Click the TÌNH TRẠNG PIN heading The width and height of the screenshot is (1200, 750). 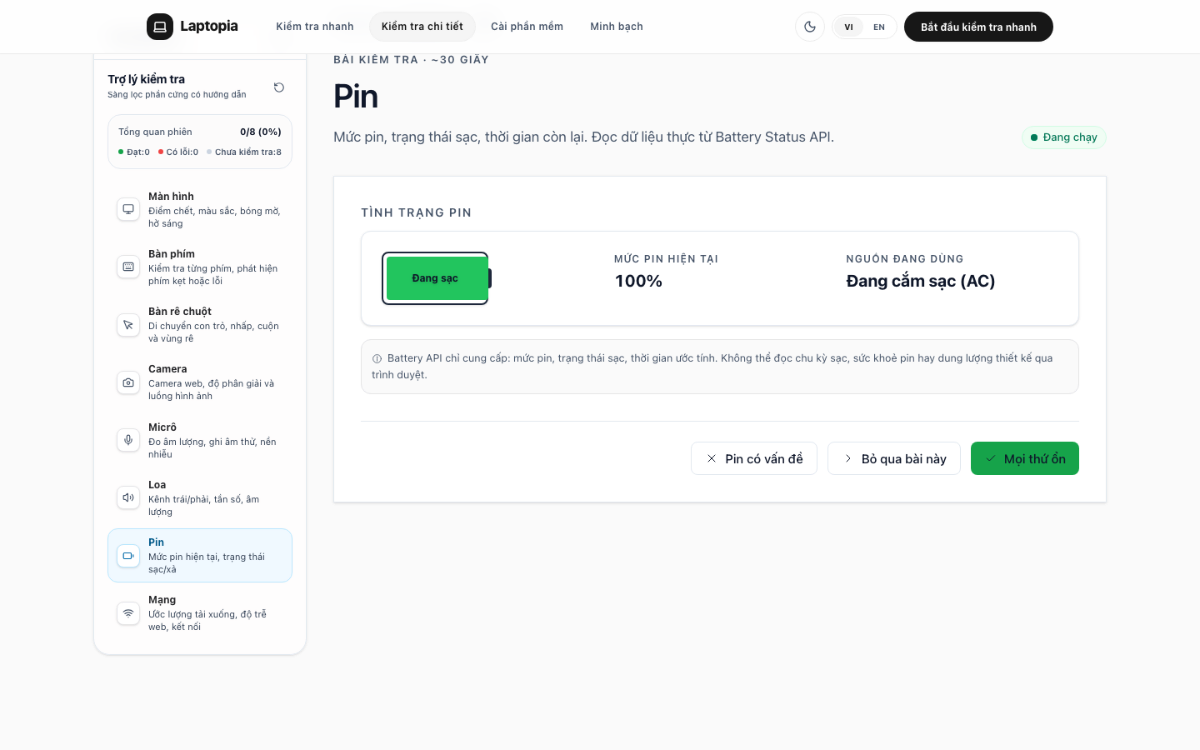pos(416,213)
